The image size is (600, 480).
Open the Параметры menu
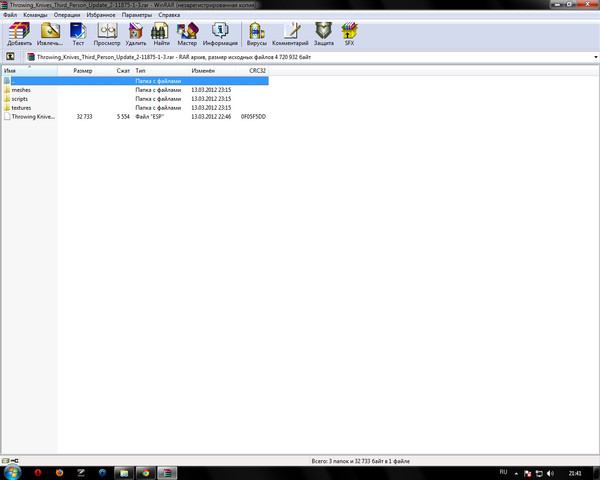coord(137,15)
